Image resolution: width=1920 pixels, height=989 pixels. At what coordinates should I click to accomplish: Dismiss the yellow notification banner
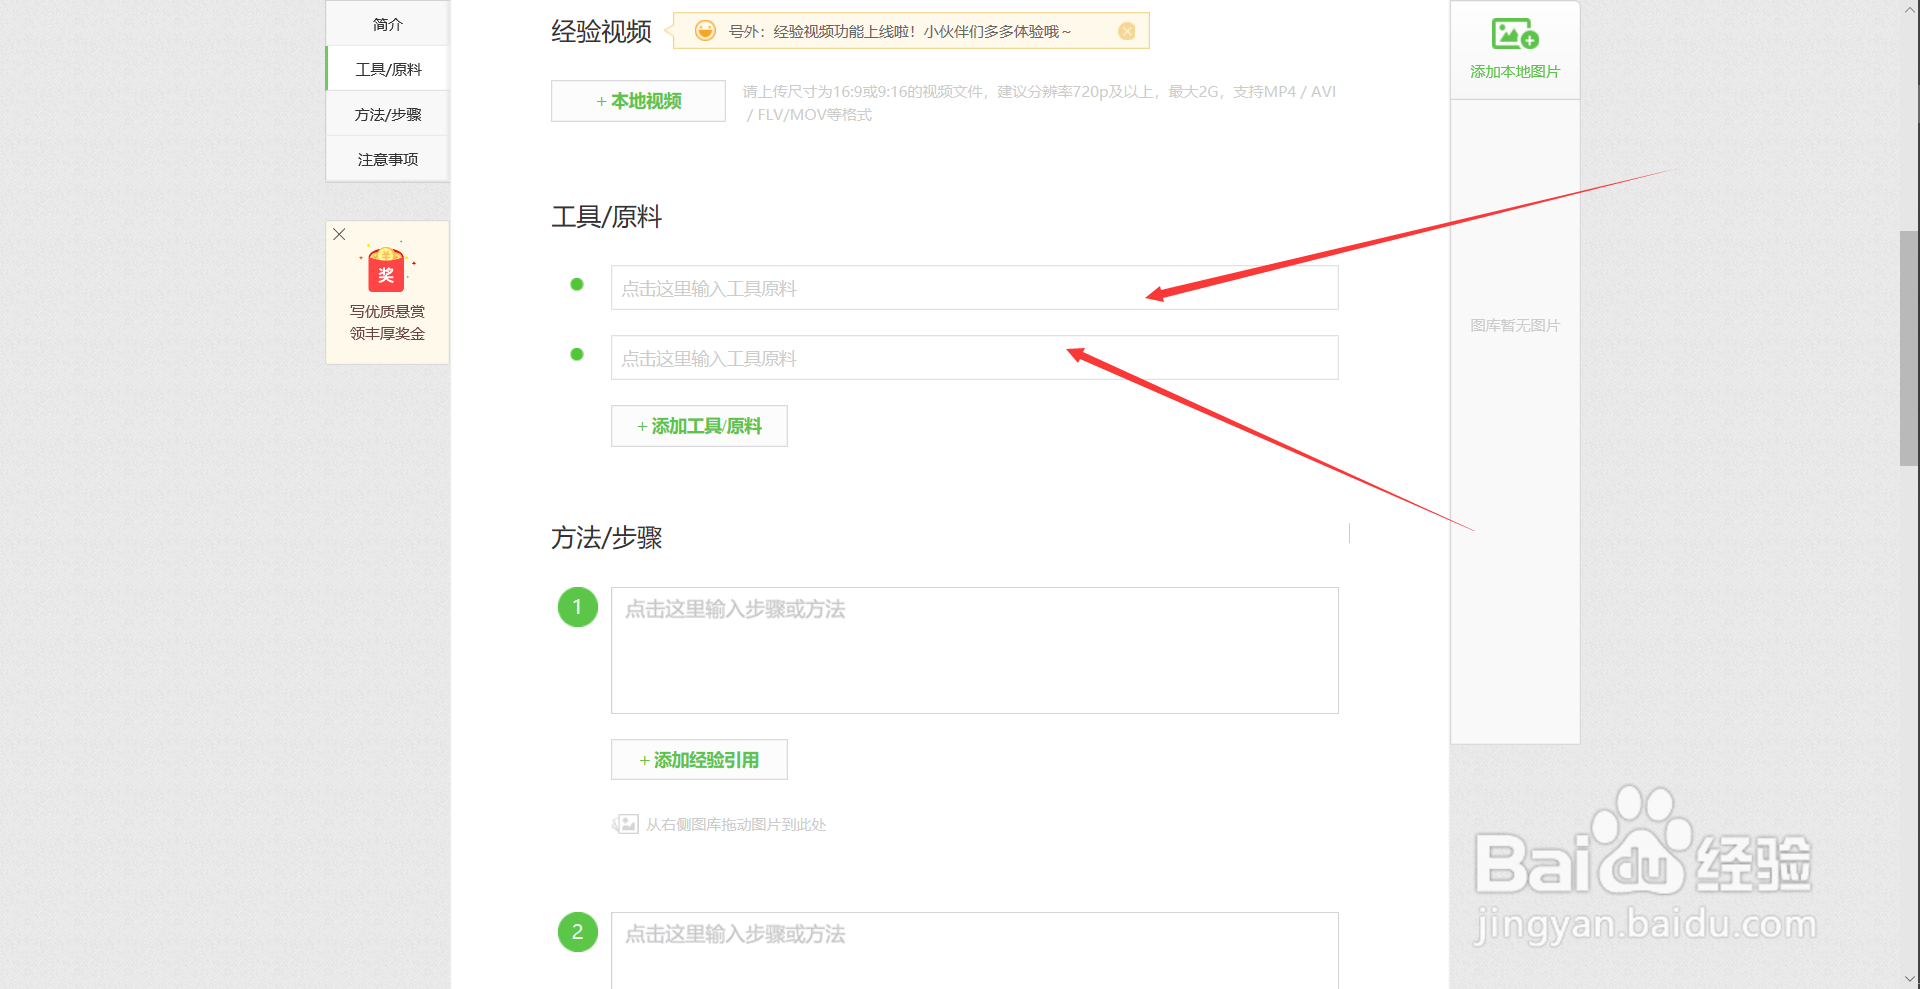tap(1127, 30)
